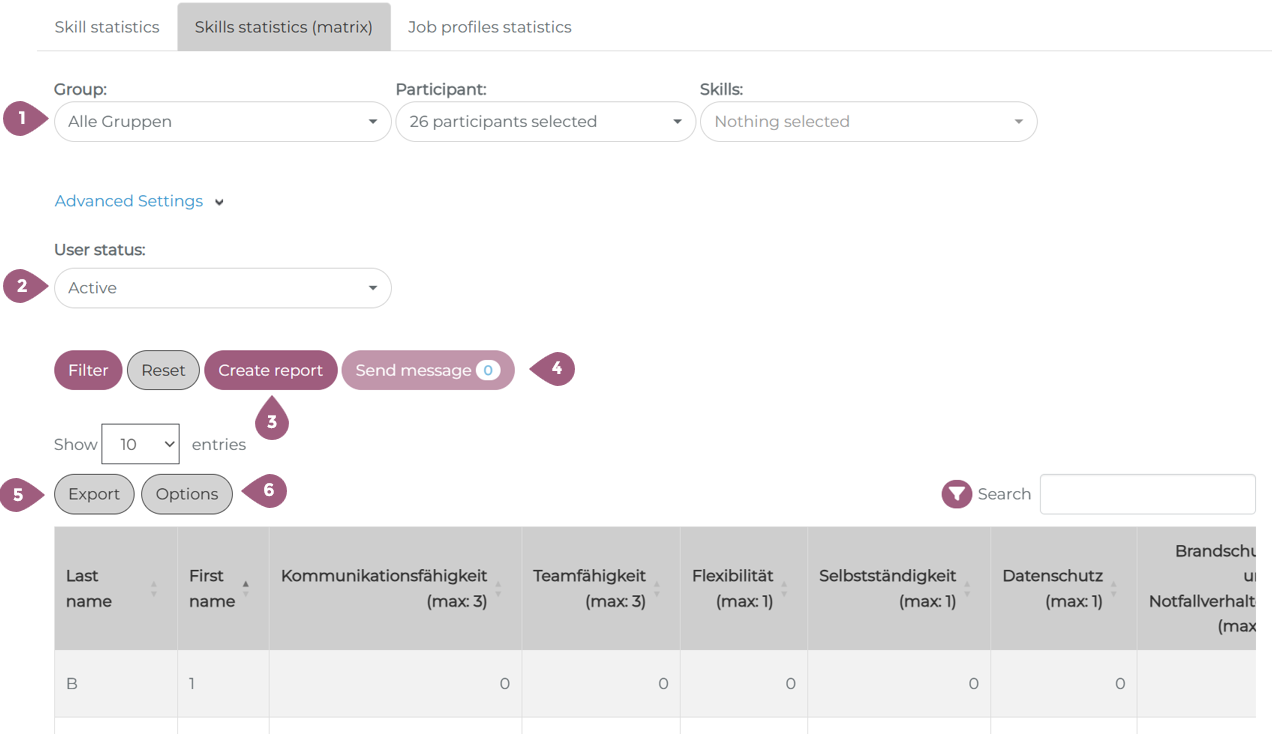Sort the Kommunikationsfähigkeit column

498,589
